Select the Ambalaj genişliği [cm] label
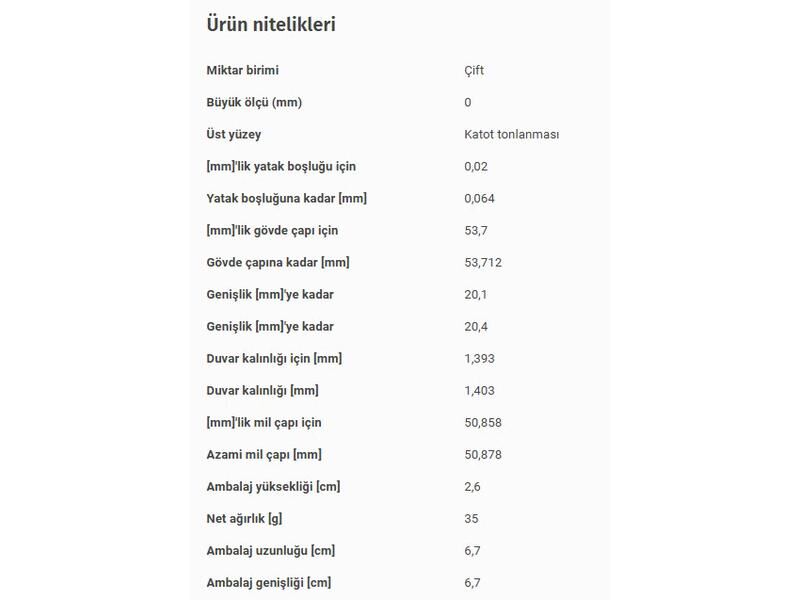Screen dimensions: 800x600 point(269,583)
